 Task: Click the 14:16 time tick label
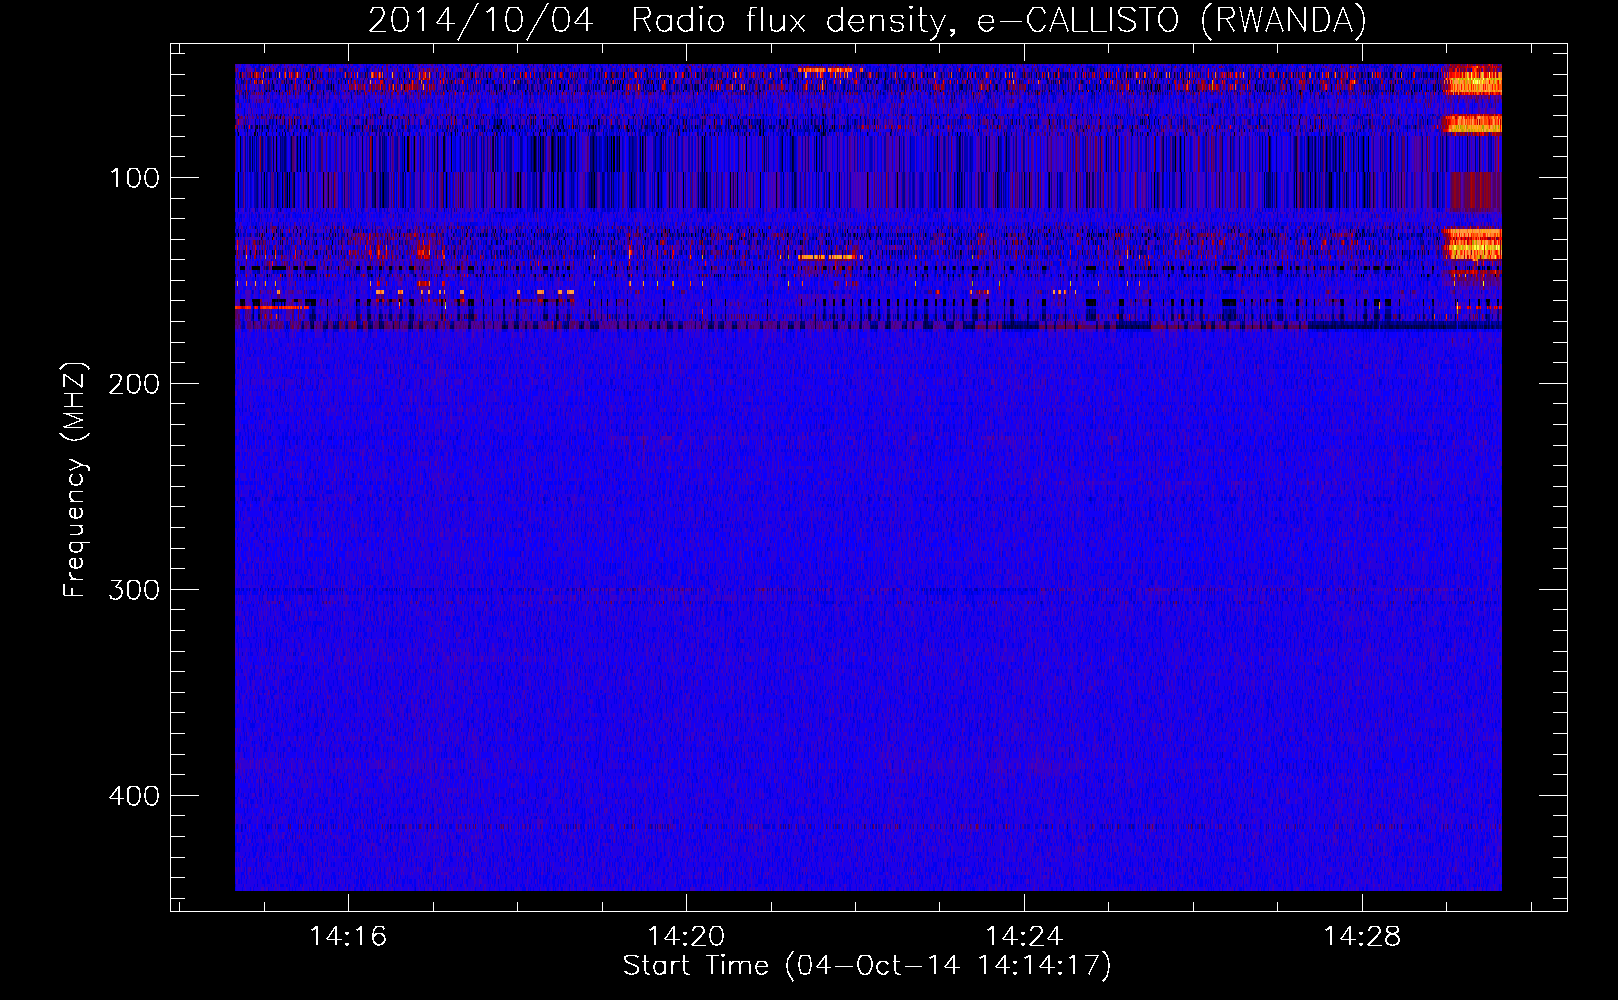coord(348,936)
